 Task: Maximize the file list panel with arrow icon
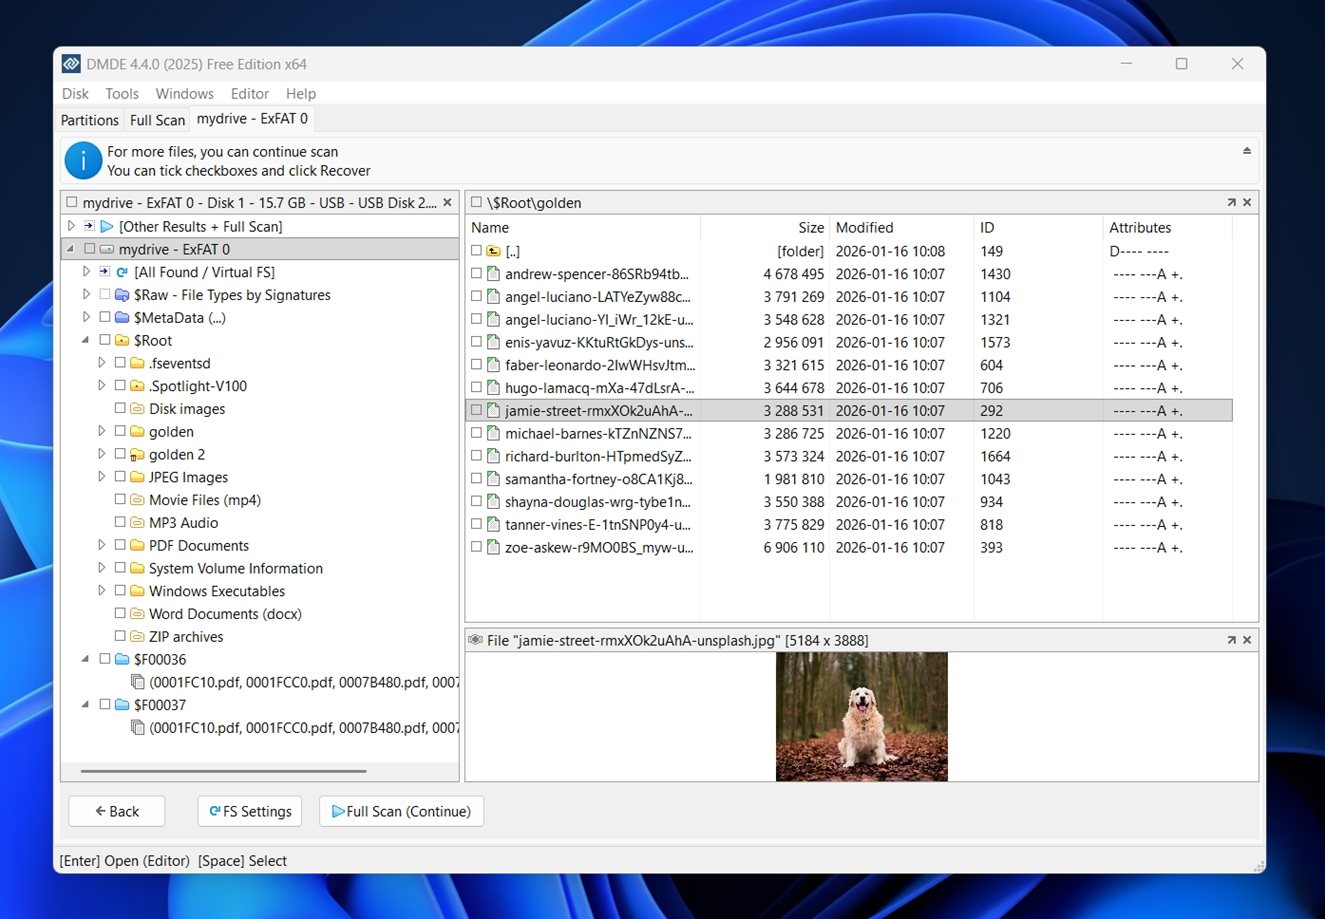coord(1231,203)
